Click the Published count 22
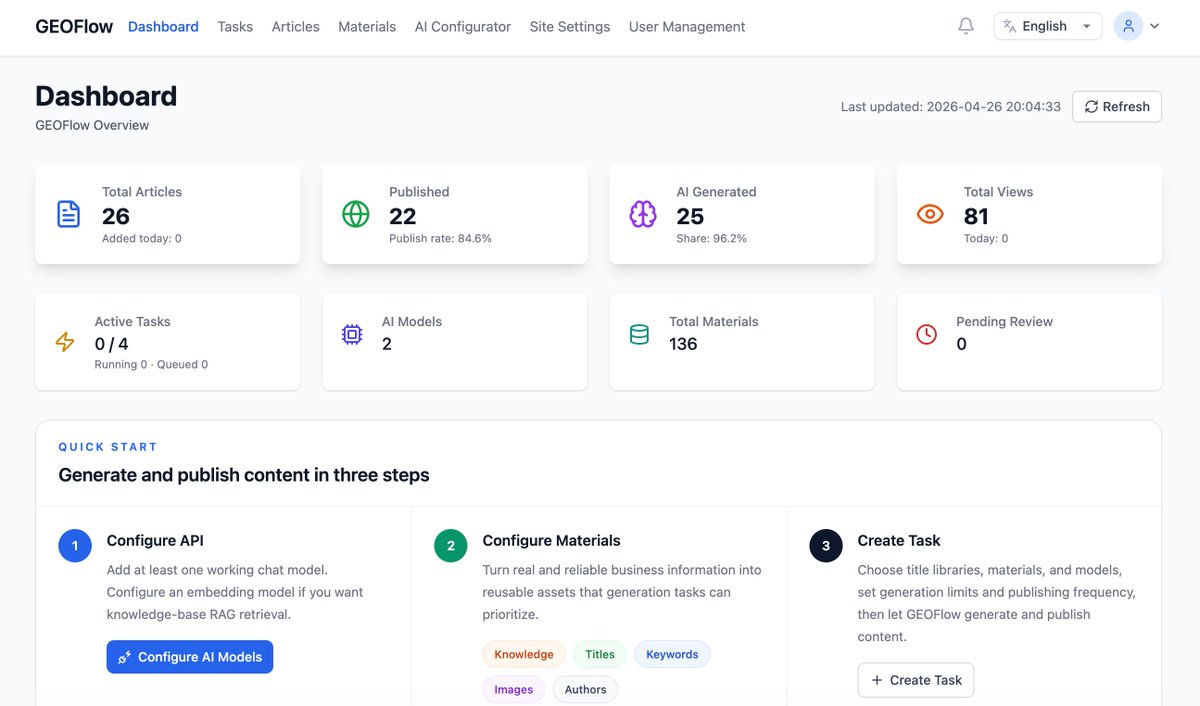This screenshot has width=1200, height=706. [403, 216]
